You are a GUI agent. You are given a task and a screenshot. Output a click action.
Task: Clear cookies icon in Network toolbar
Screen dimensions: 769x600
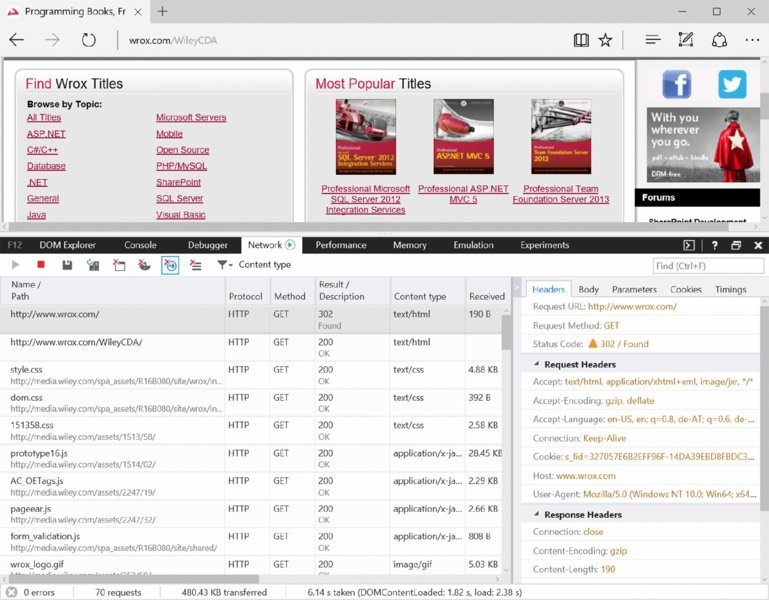[144, 265]
